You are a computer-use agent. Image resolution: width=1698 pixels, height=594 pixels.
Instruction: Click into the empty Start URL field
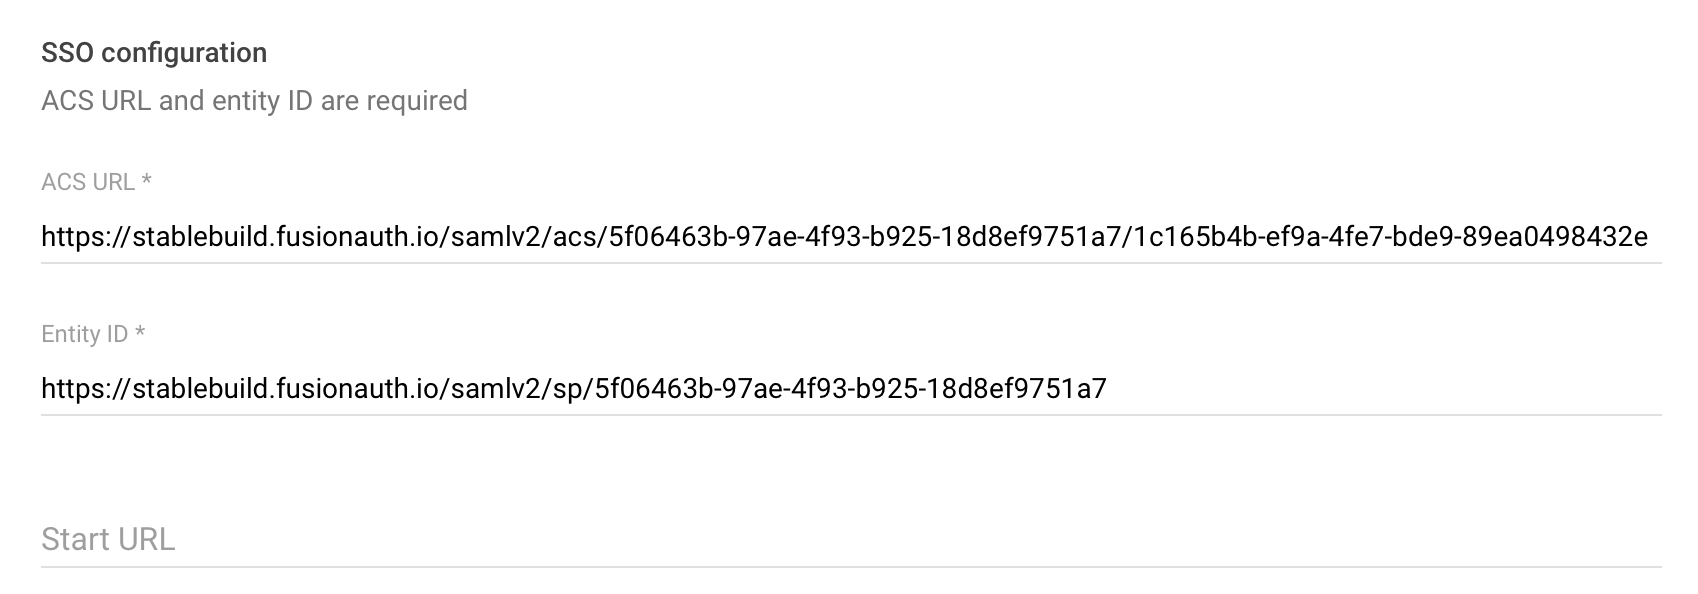850,540
